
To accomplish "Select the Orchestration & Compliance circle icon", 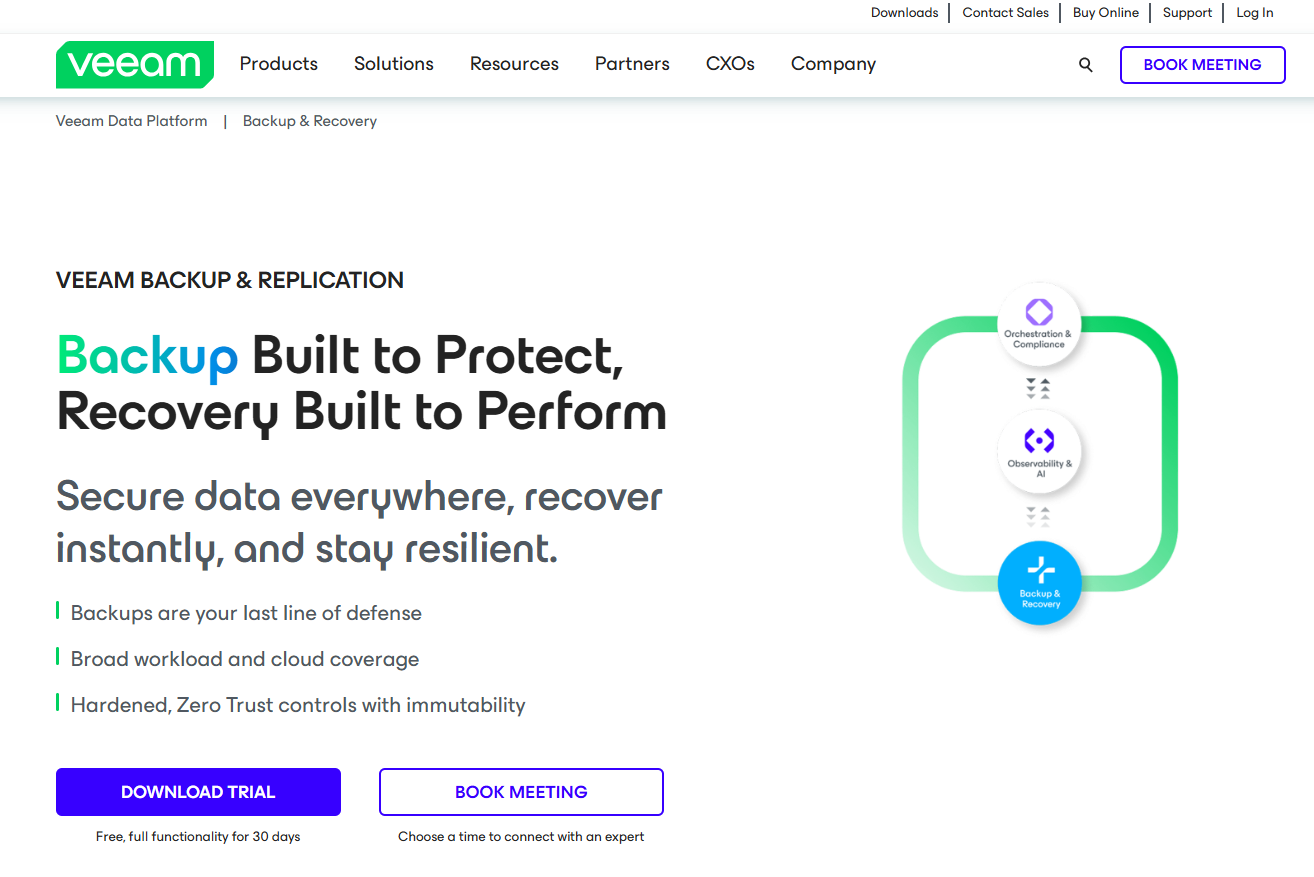I will [x=1040, y=323].
